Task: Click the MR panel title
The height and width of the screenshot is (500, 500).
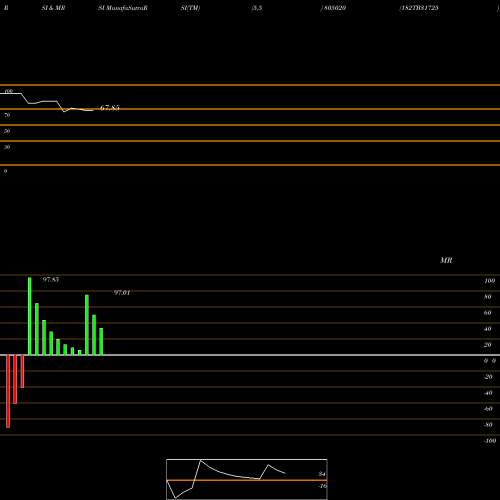Action: [x=446, y=260]
